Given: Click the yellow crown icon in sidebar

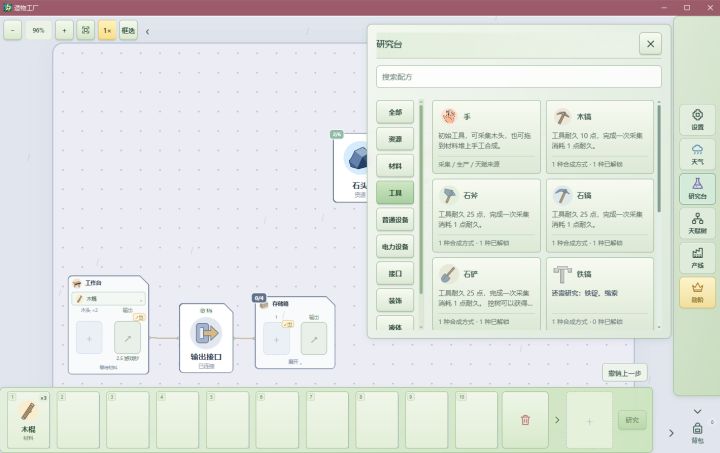Looking at the screenshot, I should click(697, 292).
